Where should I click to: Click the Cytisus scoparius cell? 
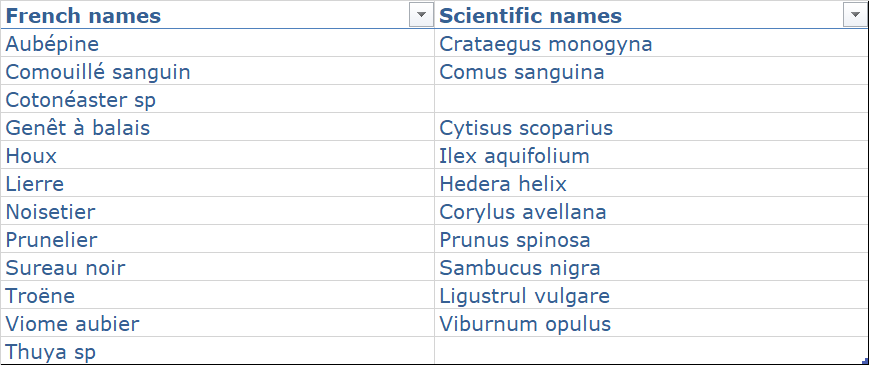tap(652, 127)
